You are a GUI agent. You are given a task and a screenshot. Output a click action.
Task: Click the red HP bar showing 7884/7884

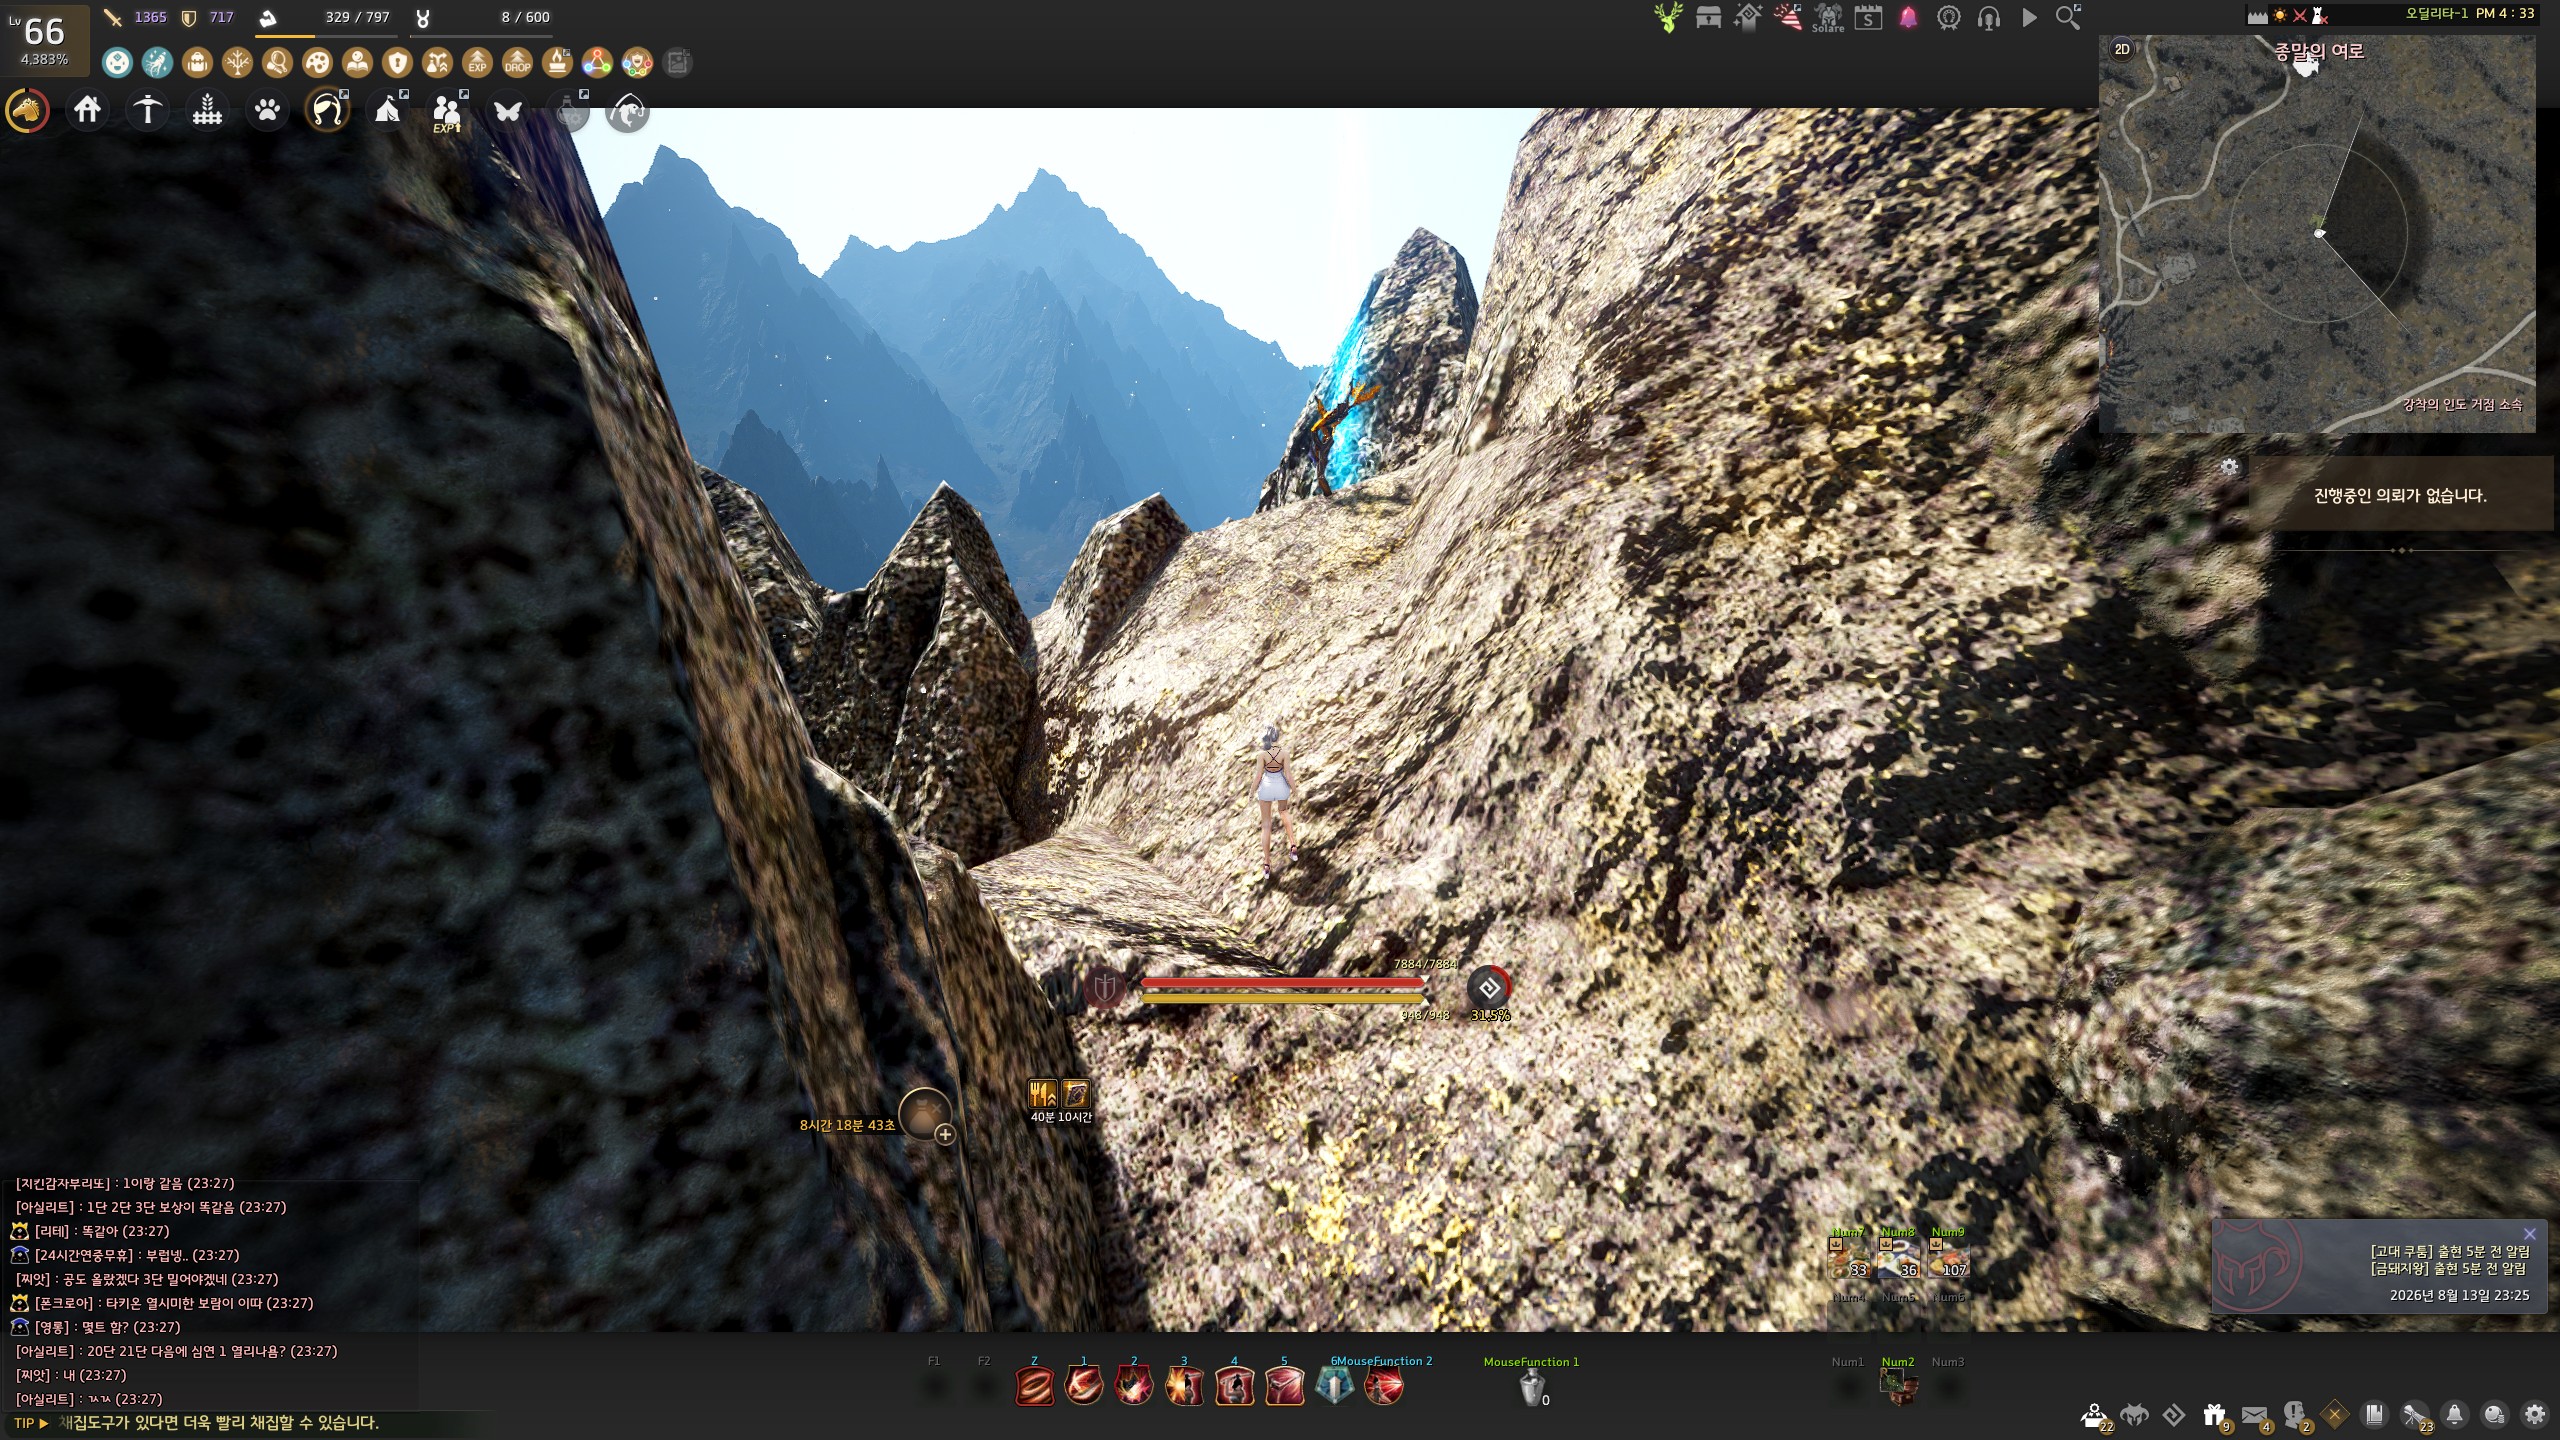pos(1283,983)
